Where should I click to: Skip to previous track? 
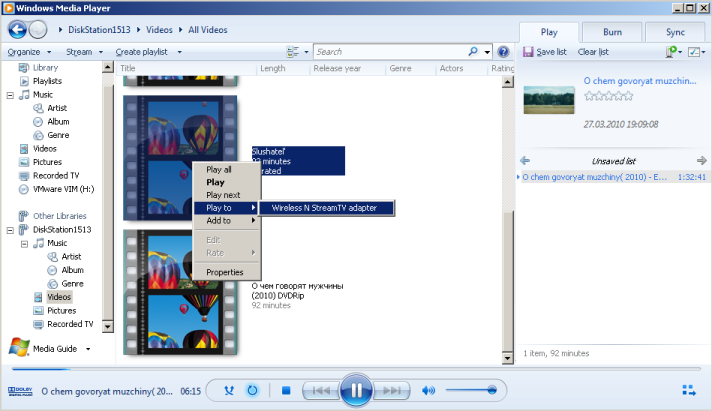[321, 390]
